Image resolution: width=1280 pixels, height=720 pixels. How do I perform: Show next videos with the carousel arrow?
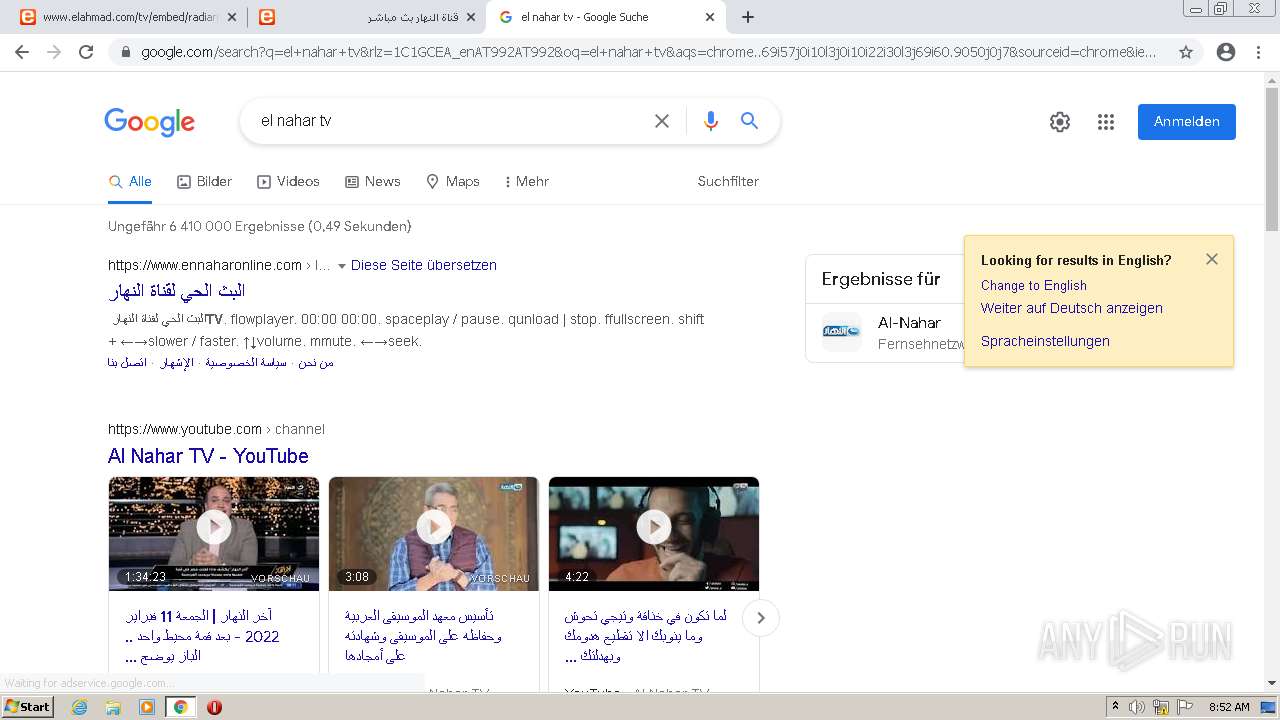click(761, 618)
